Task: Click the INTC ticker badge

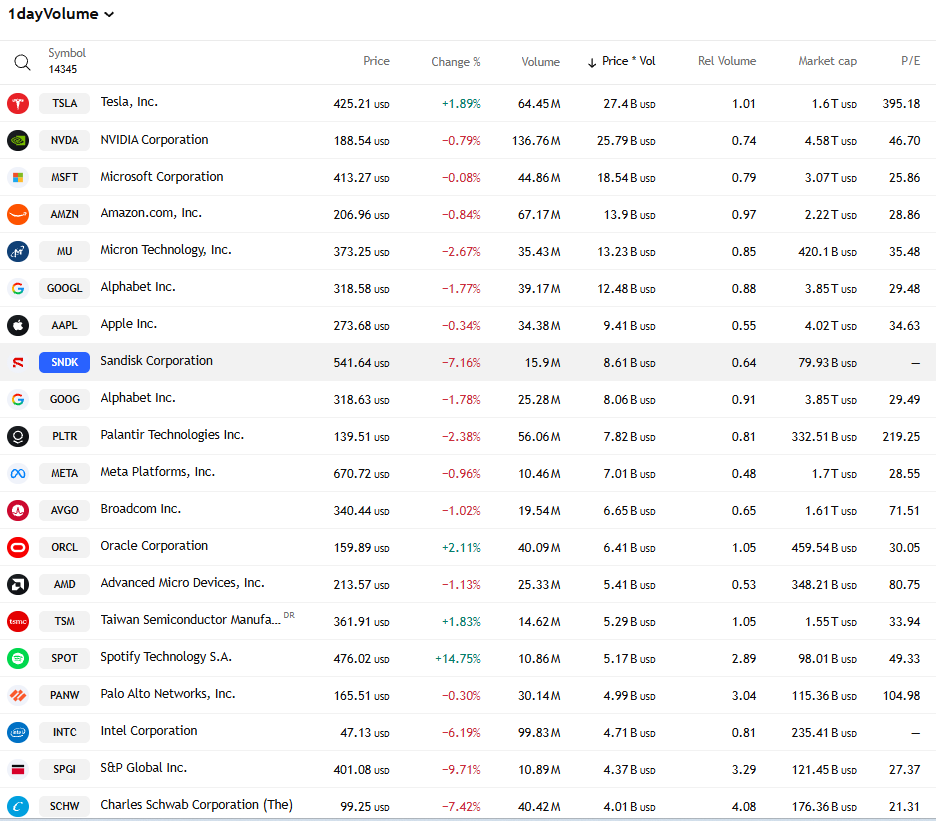Action: [x=64, y=733]
